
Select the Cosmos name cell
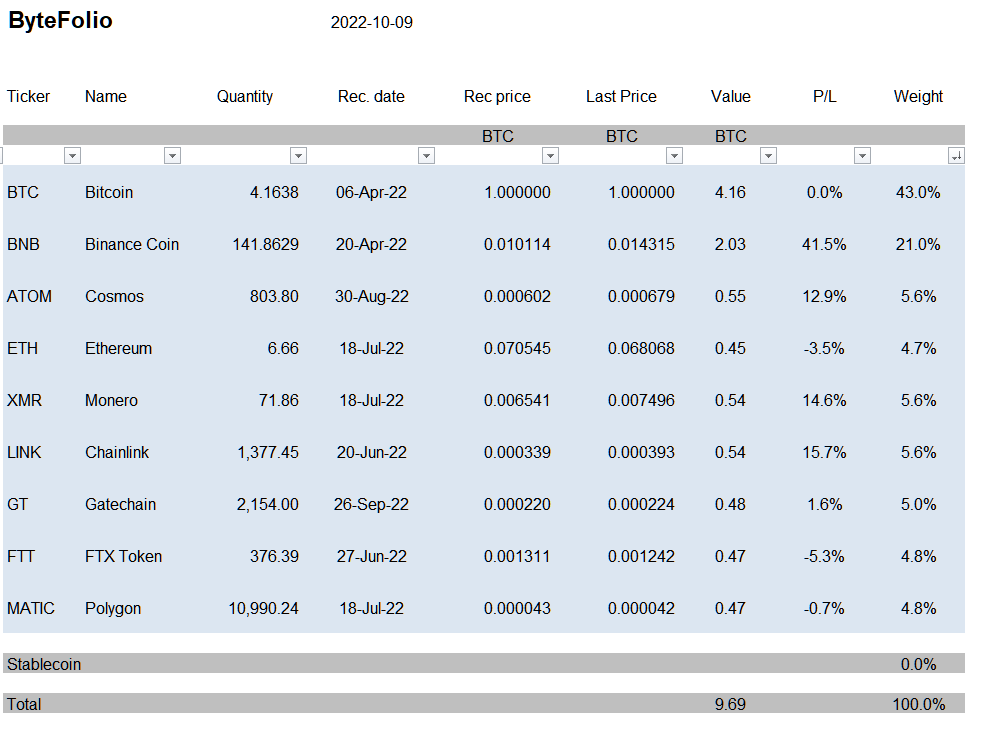pyautogui.click(x=114, y=297)
